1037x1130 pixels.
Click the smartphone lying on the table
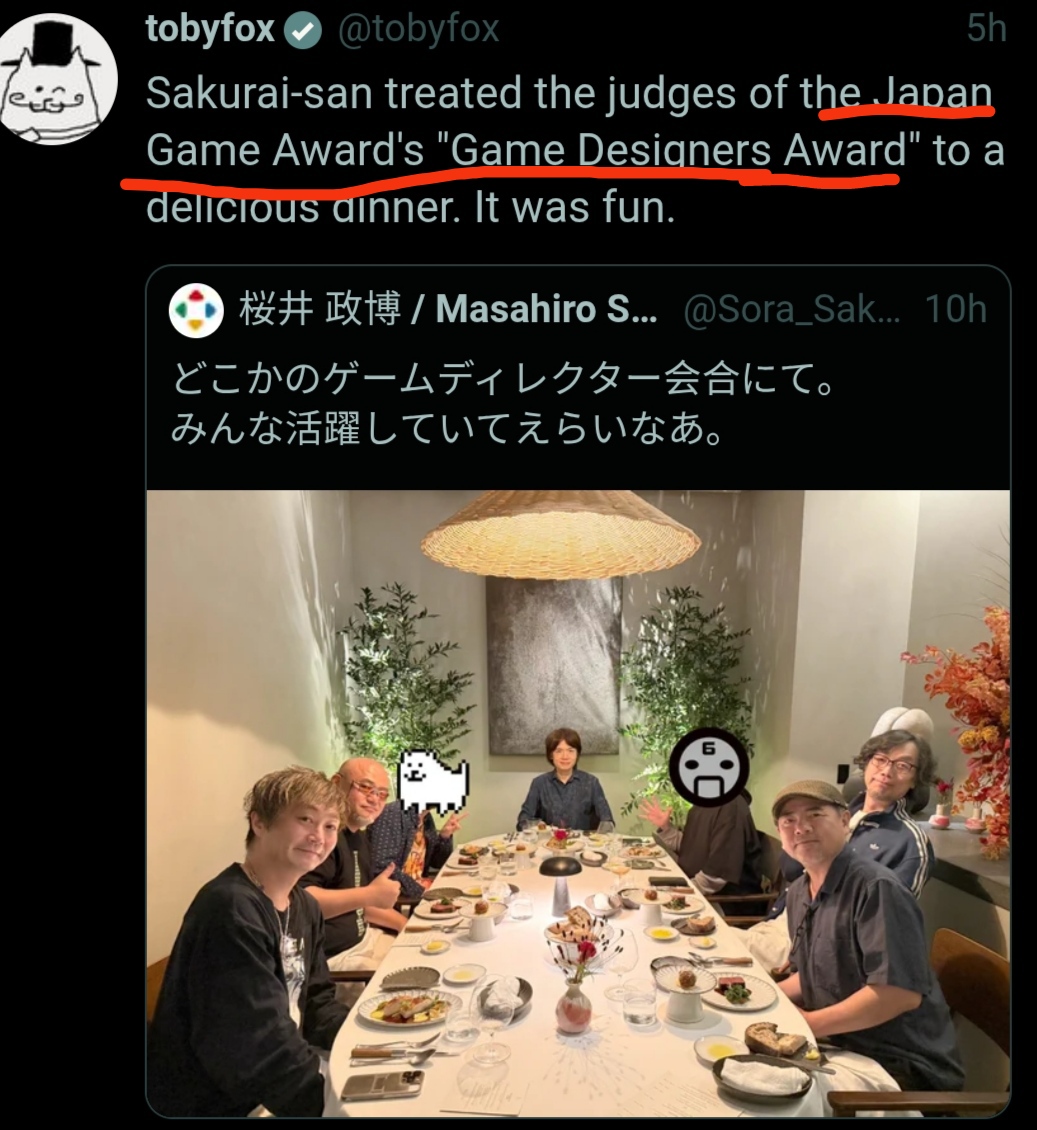tap(382, 1085)
